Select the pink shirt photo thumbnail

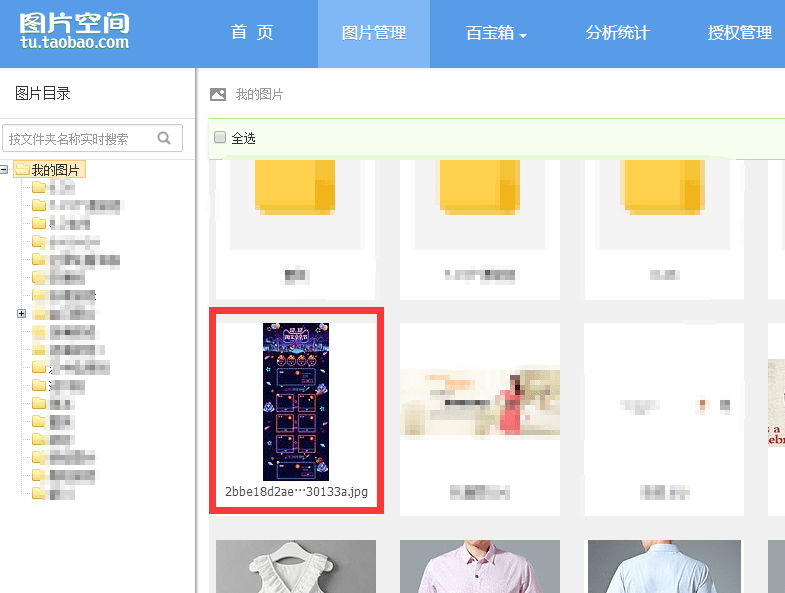(x=480, y=566)
